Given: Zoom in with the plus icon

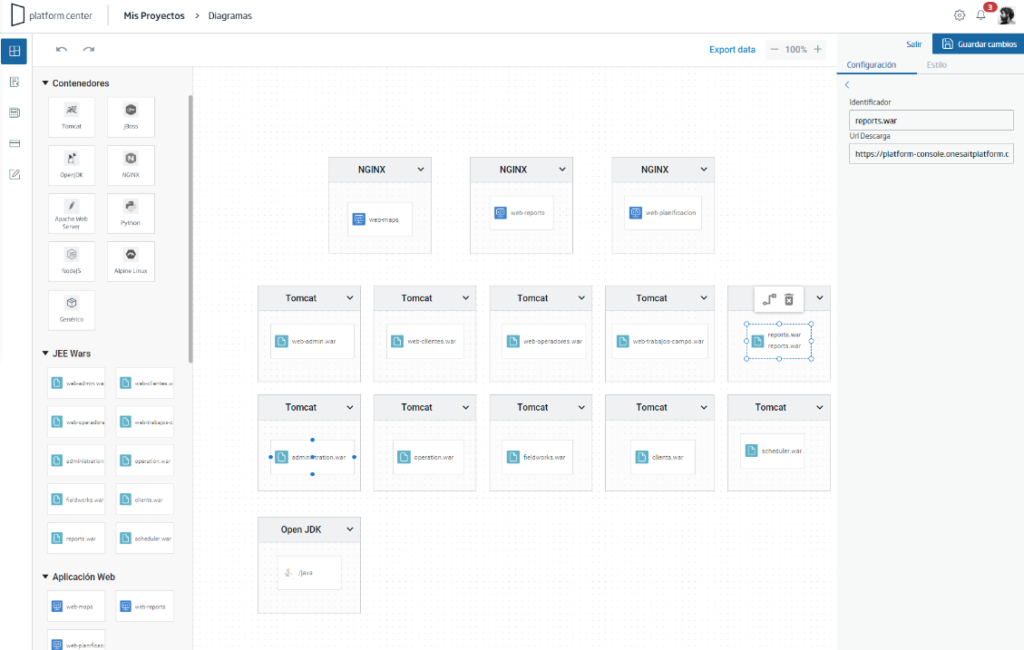Looking at the screenshot, I should [x=818, y=50].
